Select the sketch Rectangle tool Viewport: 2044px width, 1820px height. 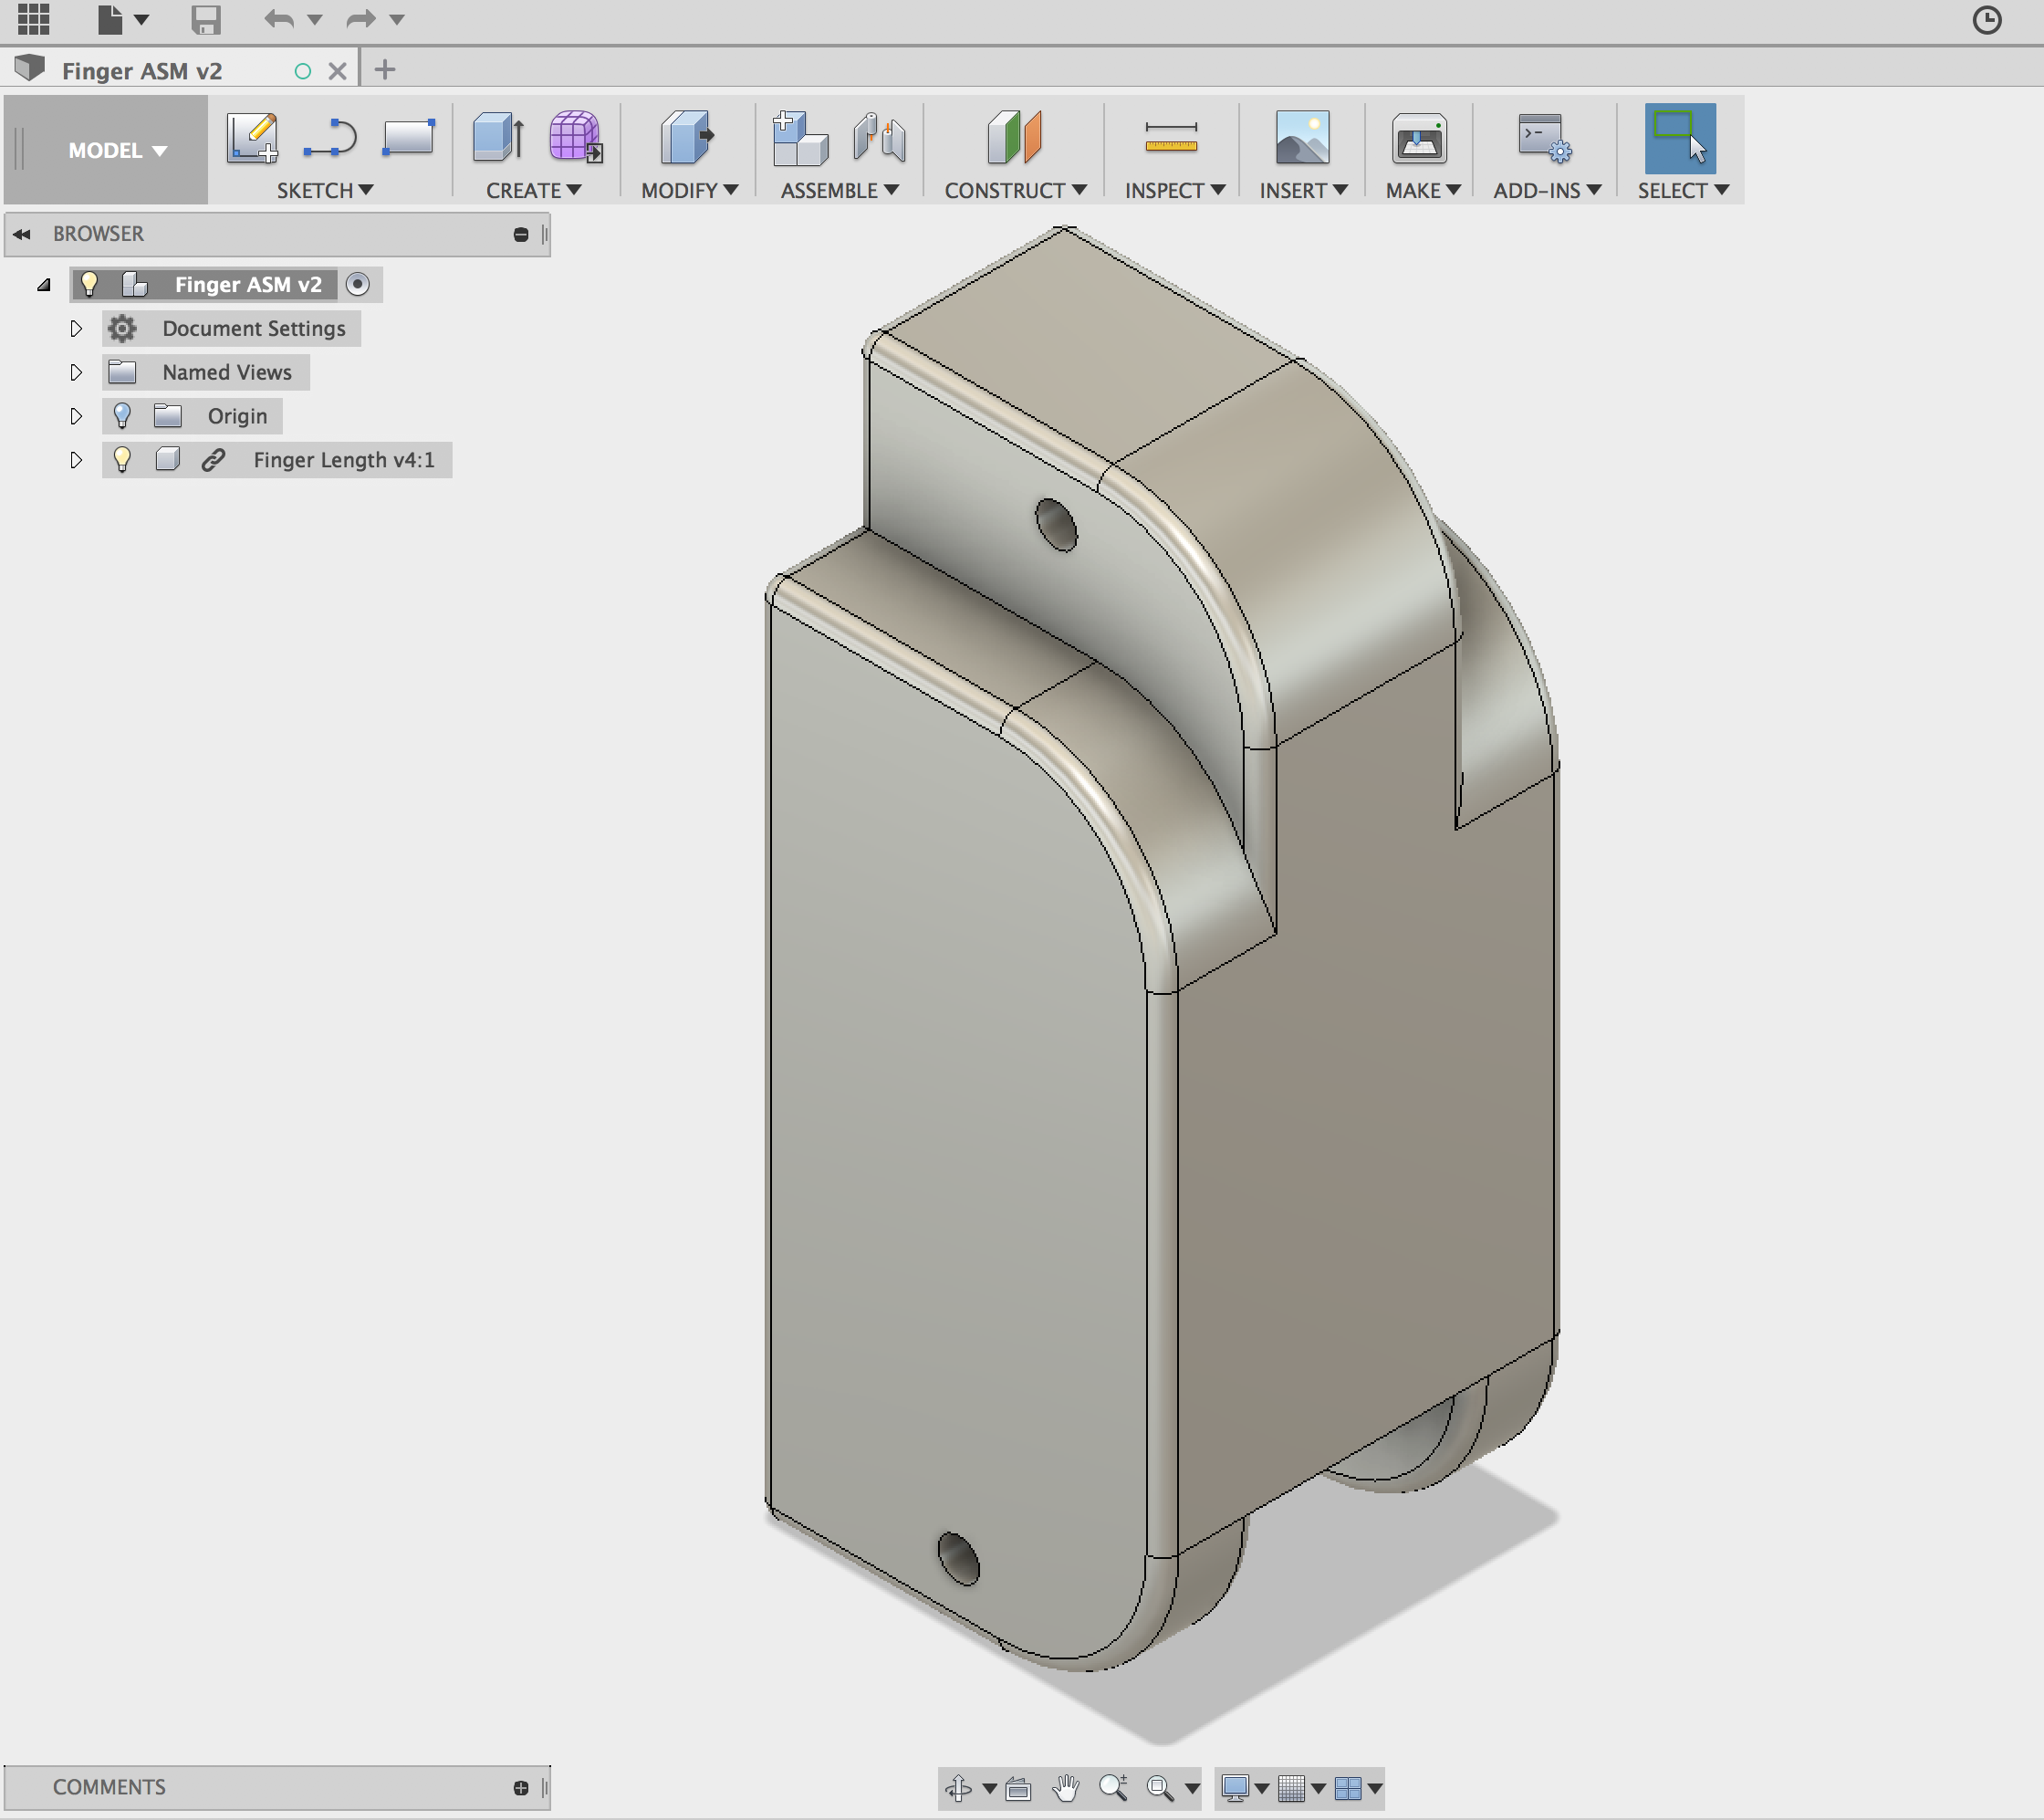coord(408,137)
